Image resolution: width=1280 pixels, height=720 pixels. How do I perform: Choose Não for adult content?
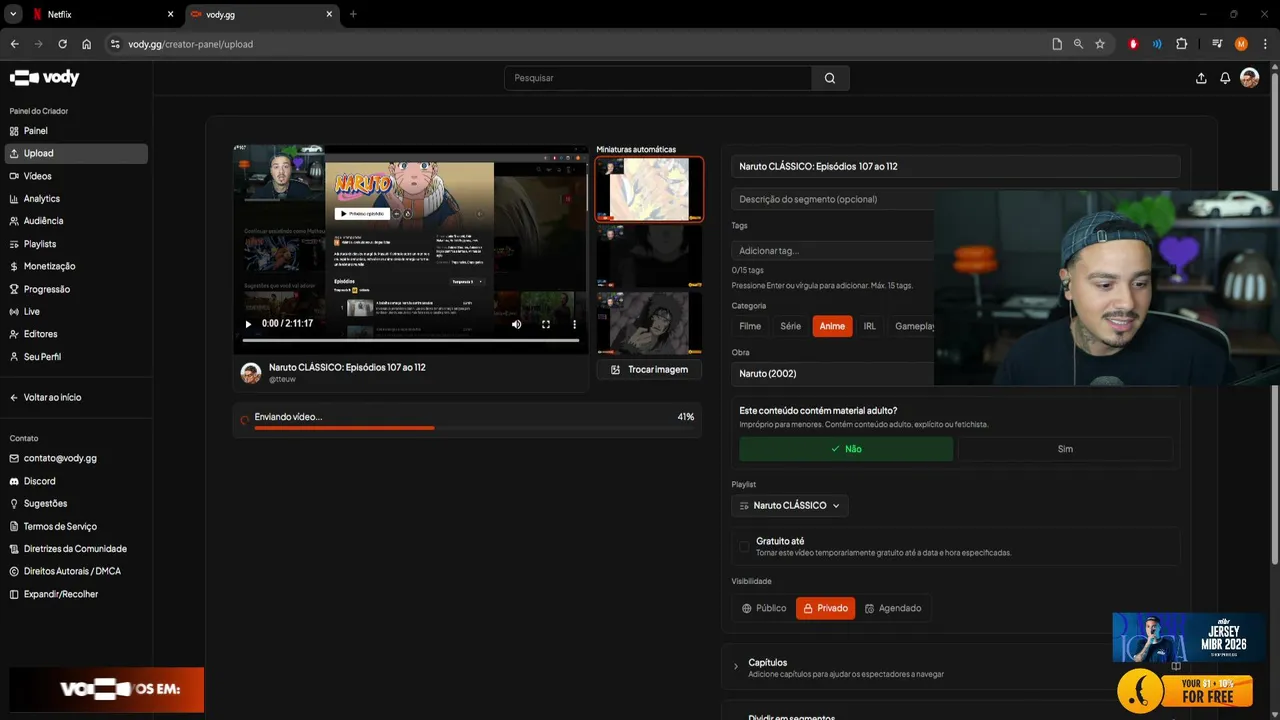pyautogui.click(x=846, y=449)
